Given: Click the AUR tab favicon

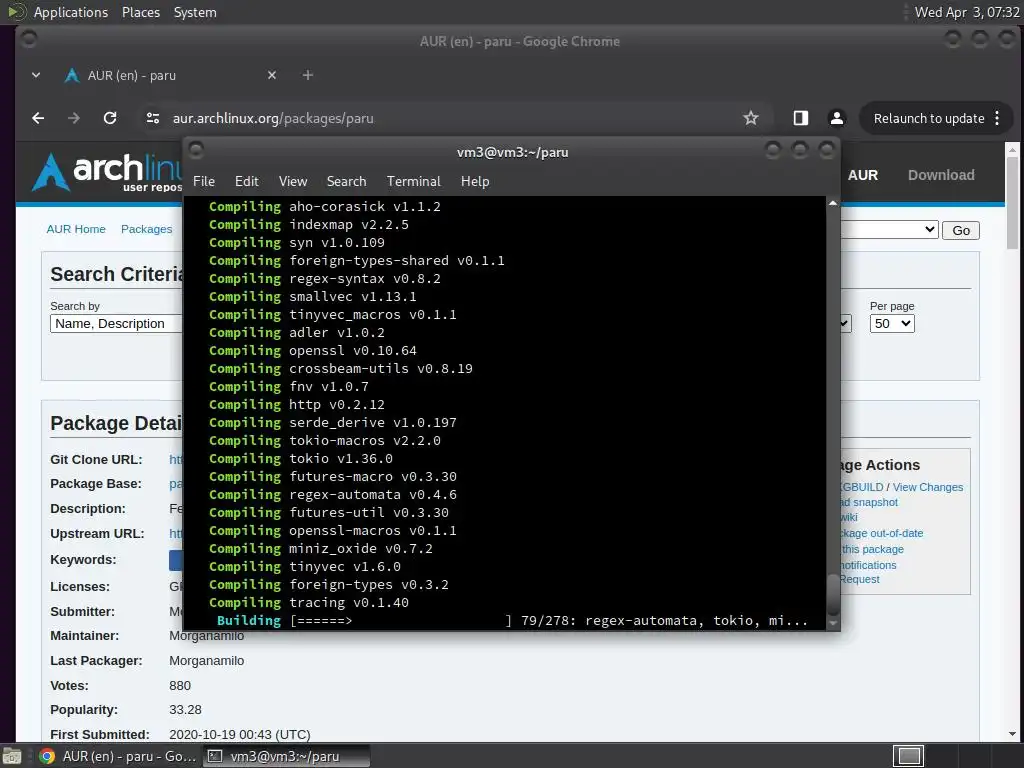Looking at the screenshot, I should point(72,76).
